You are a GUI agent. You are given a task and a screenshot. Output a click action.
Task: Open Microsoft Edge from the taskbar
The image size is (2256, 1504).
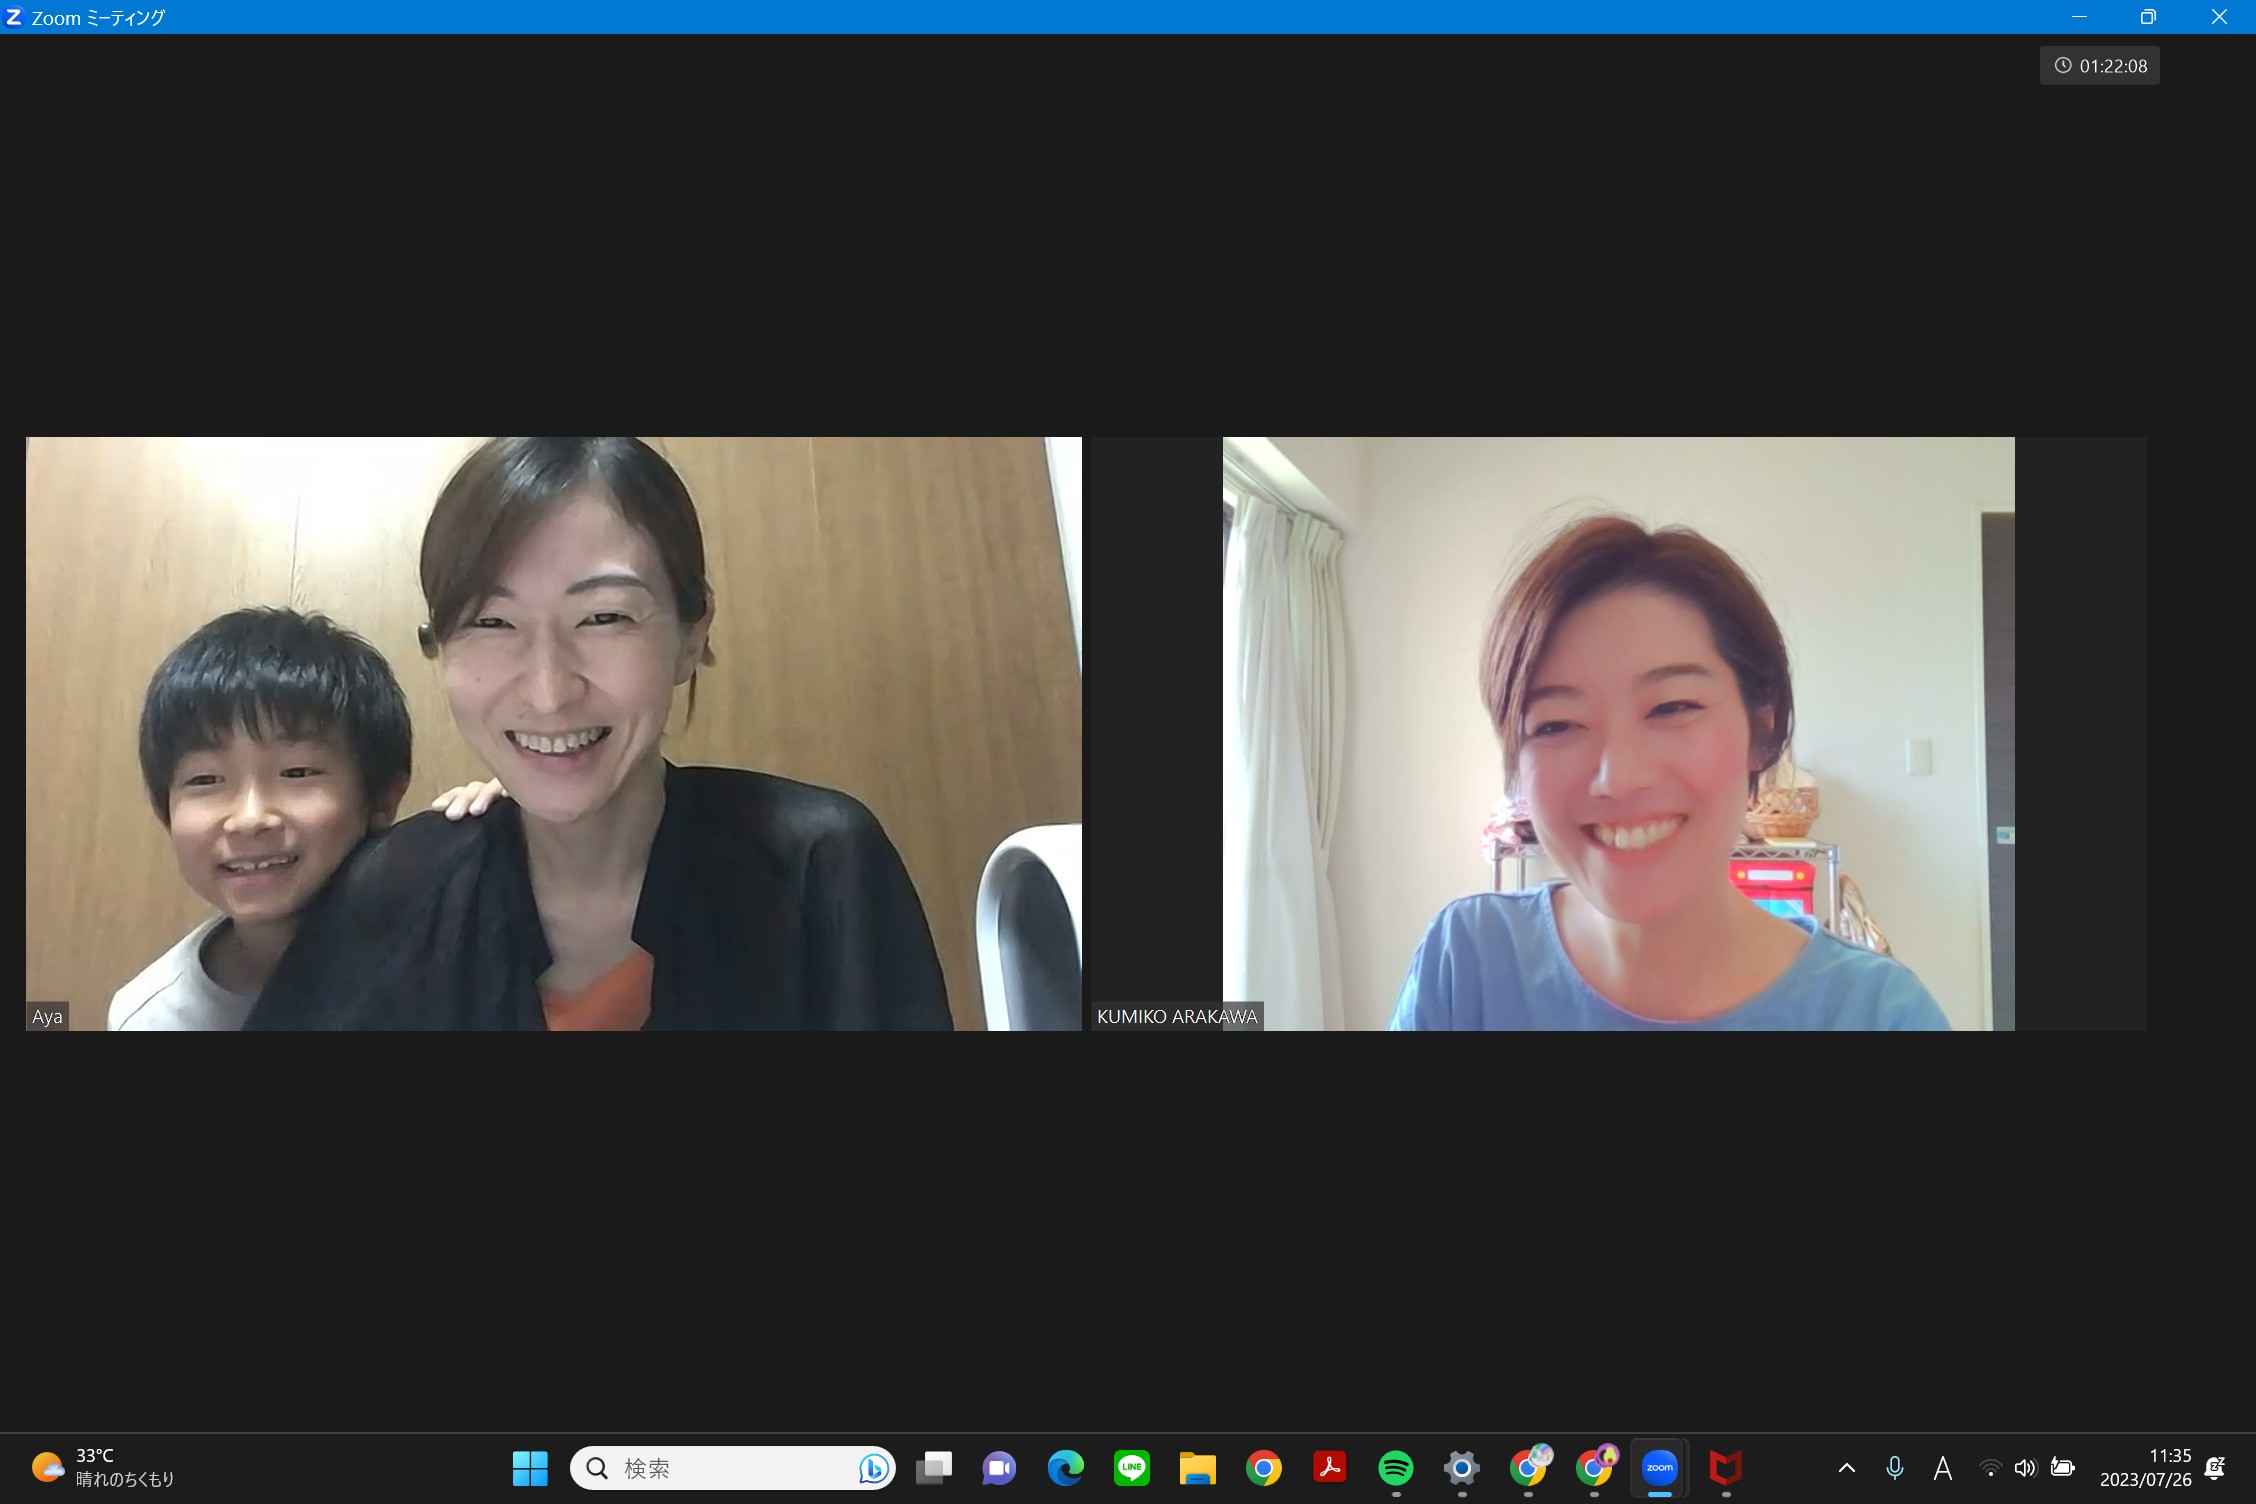click(1065, 1468)
